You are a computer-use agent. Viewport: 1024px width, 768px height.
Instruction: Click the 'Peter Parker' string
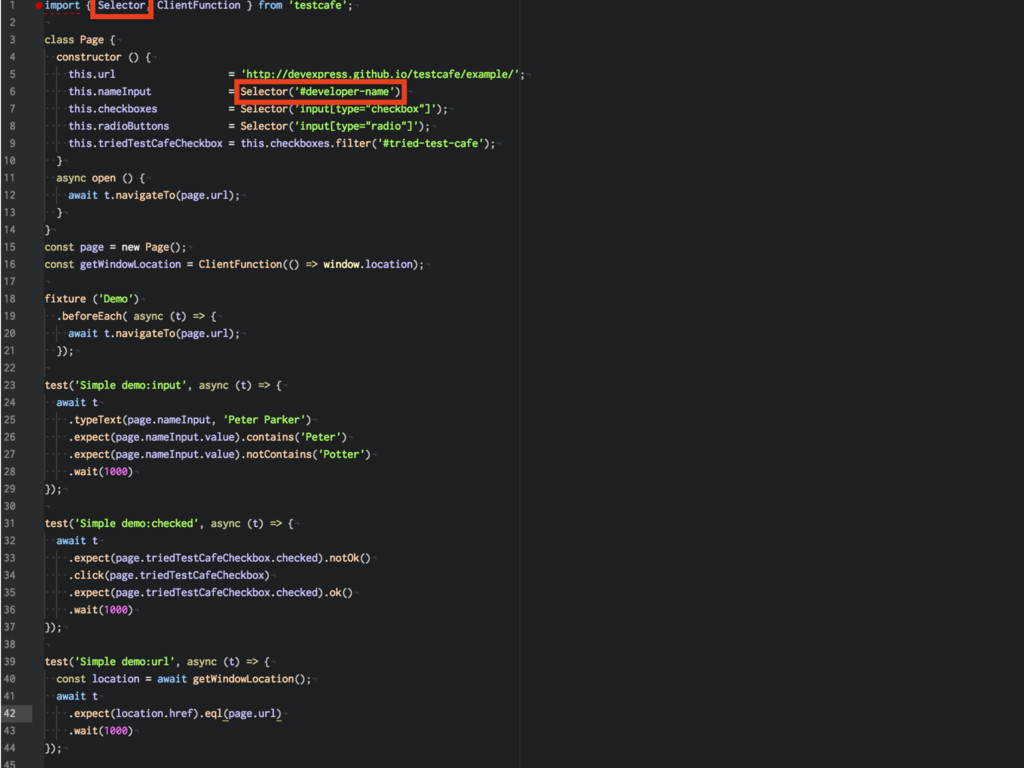[x=267, y=420]
